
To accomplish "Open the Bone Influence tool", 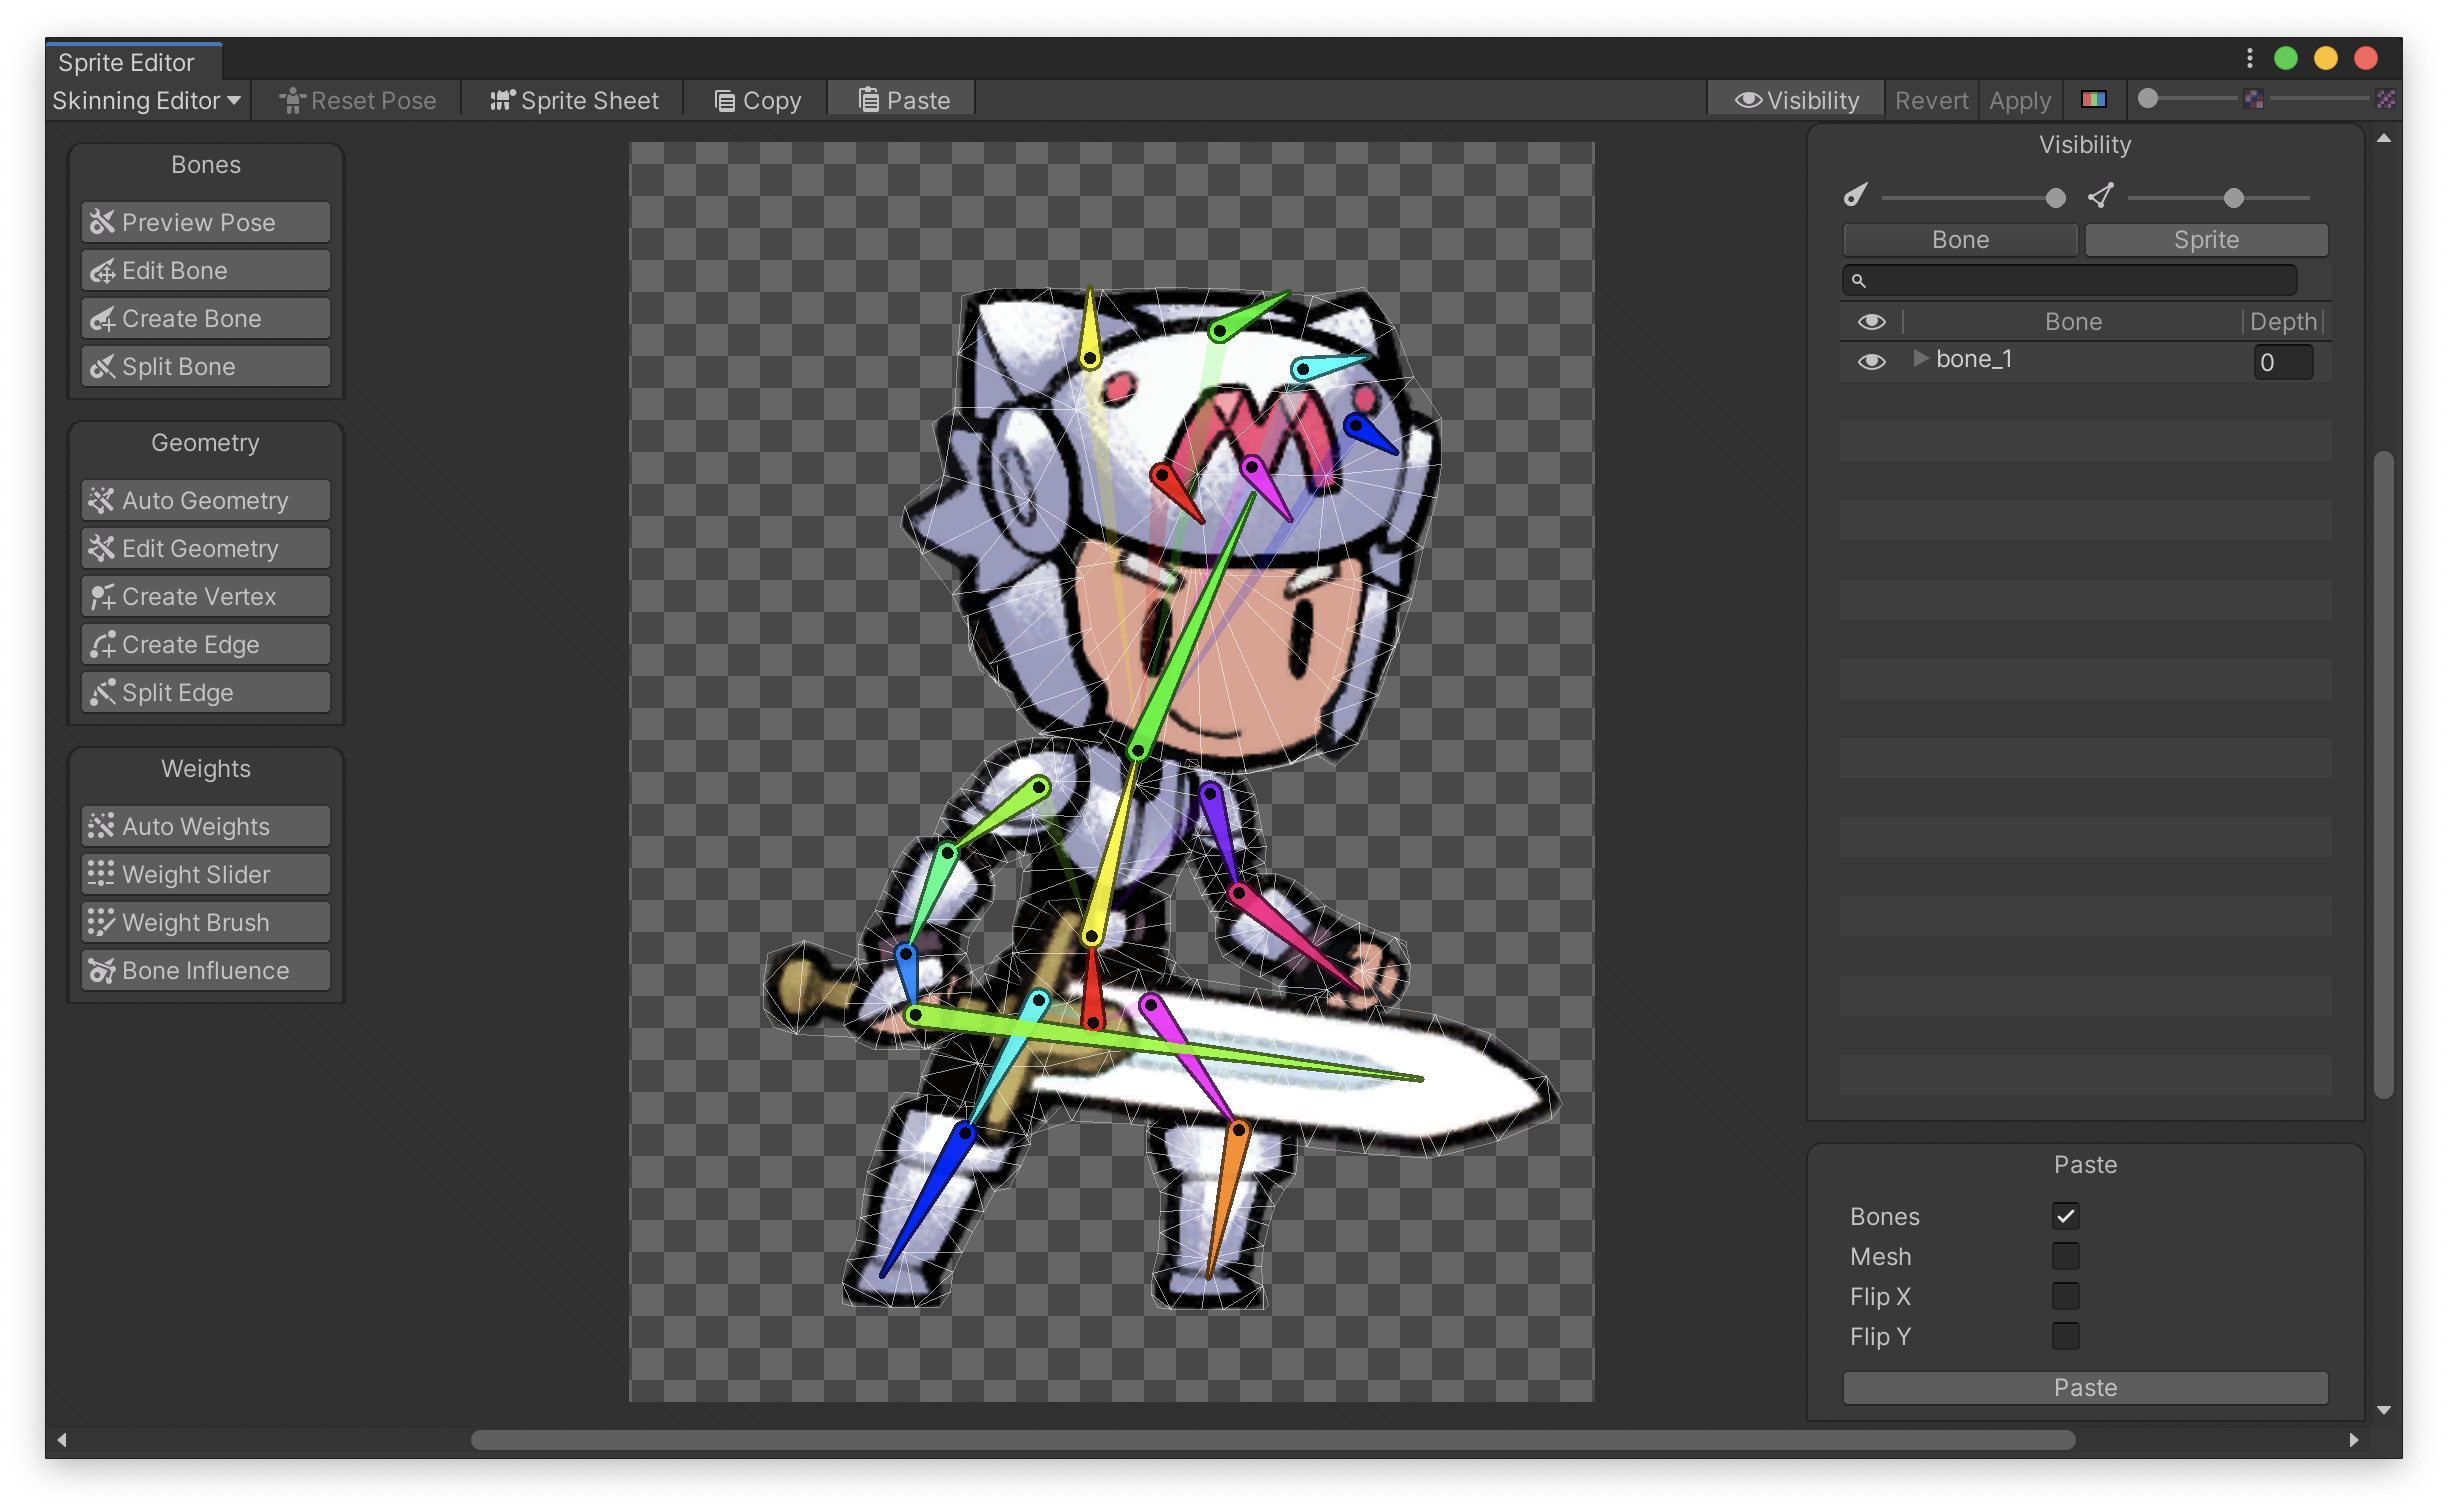I will [204, 970].
